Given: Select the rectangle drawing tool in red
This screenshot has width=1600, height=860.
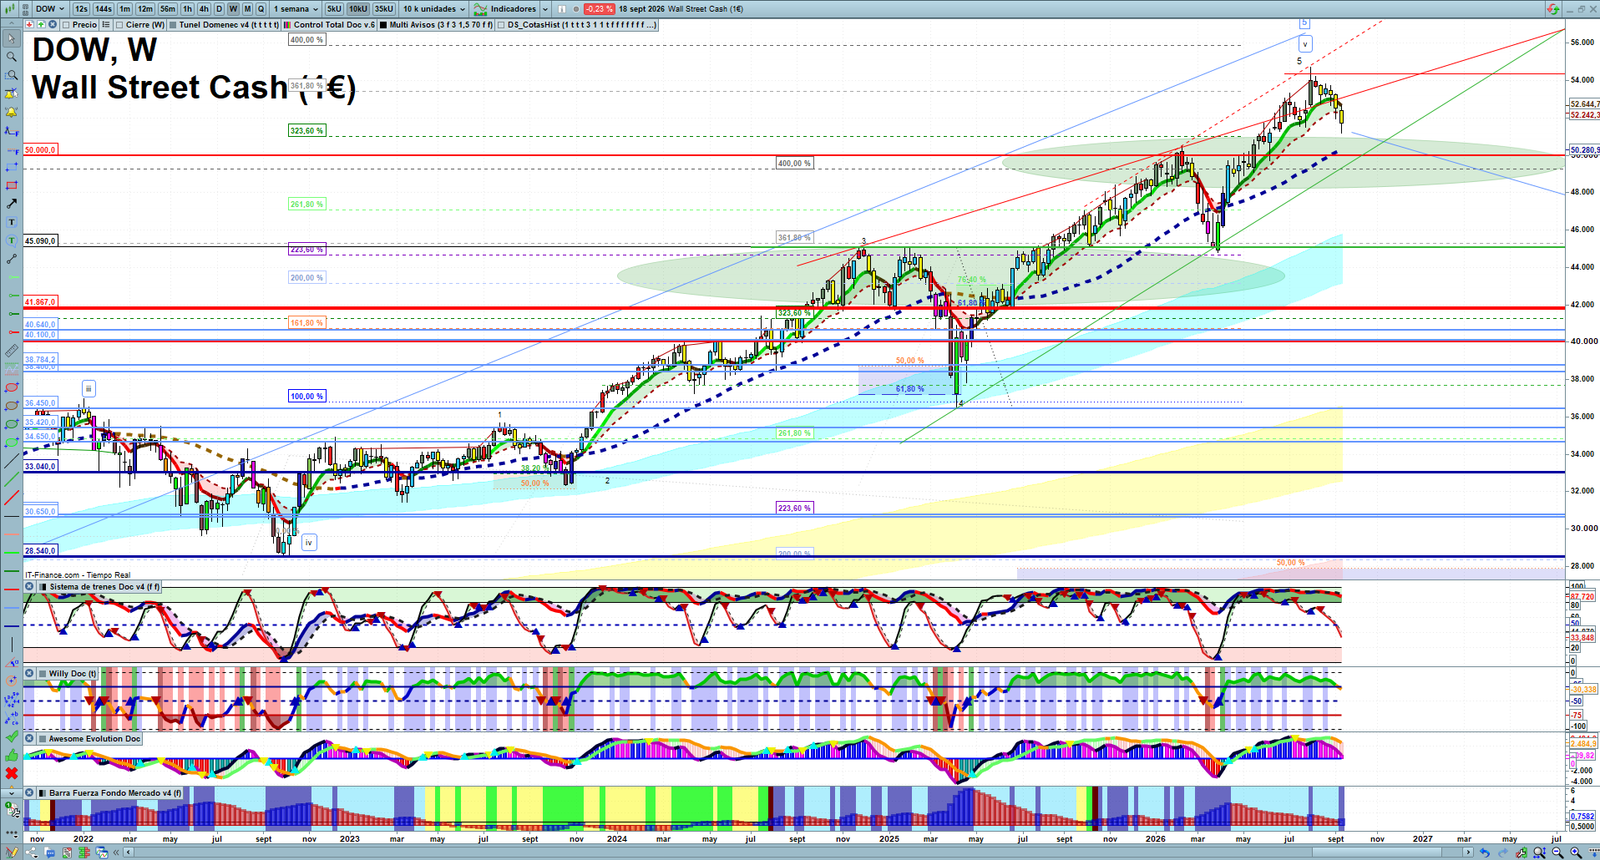Looking at the screenshot, I should coord(11,185).
